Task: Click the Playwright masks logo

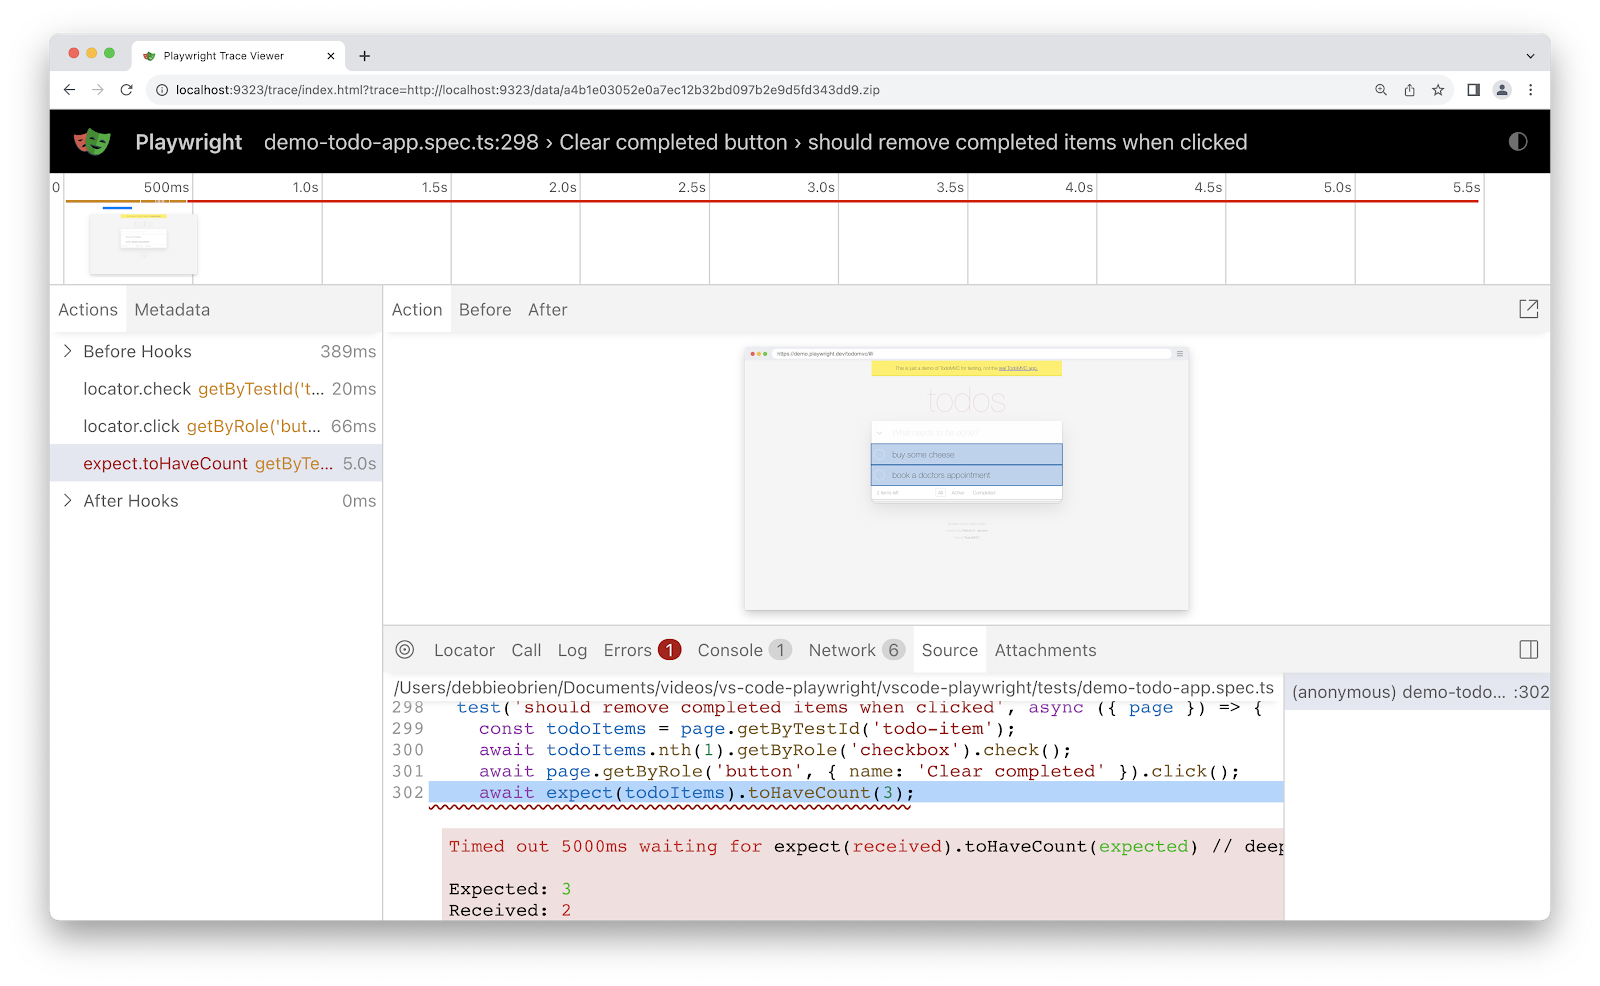Action: [x=92, y=141]
